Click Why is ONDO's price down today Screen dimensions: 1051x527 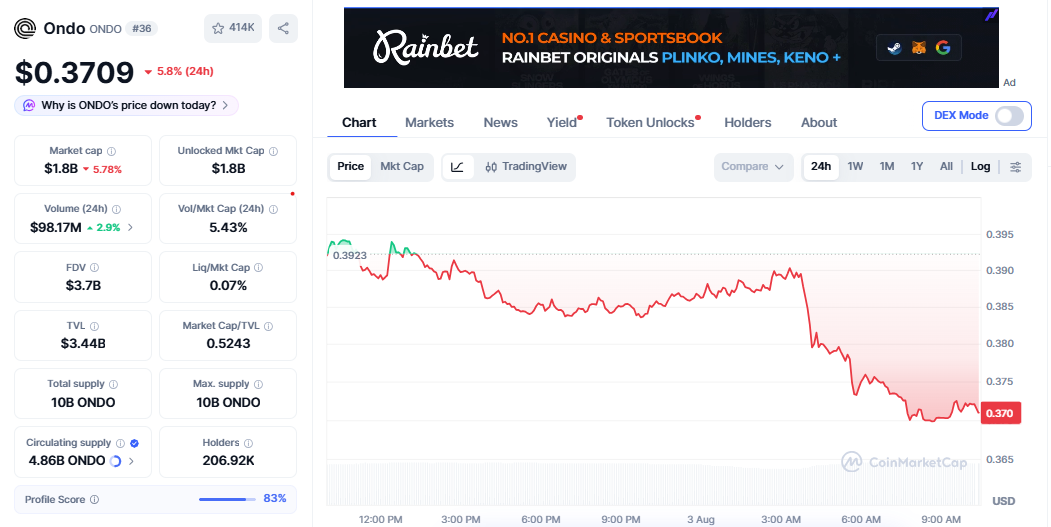coord(129,105)
